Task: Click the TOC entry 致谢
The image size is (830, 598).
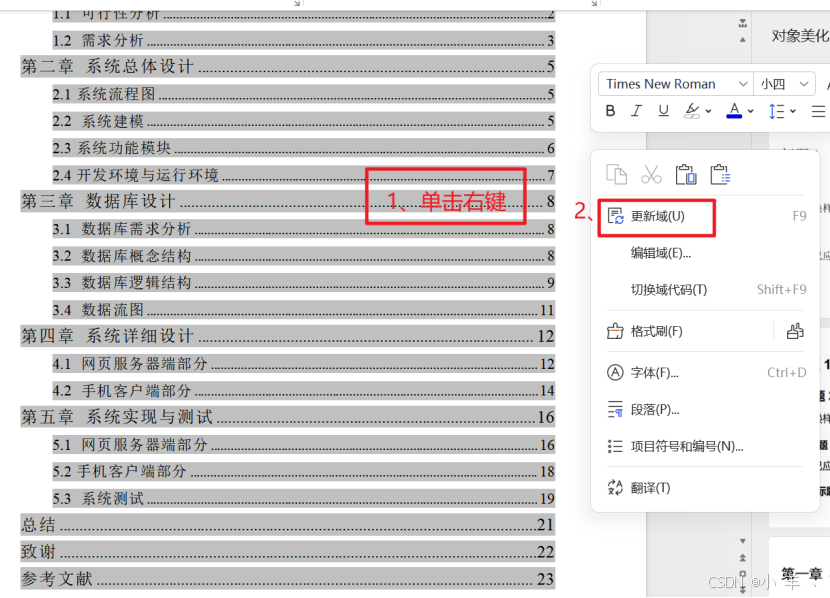Action: [287, 551]
